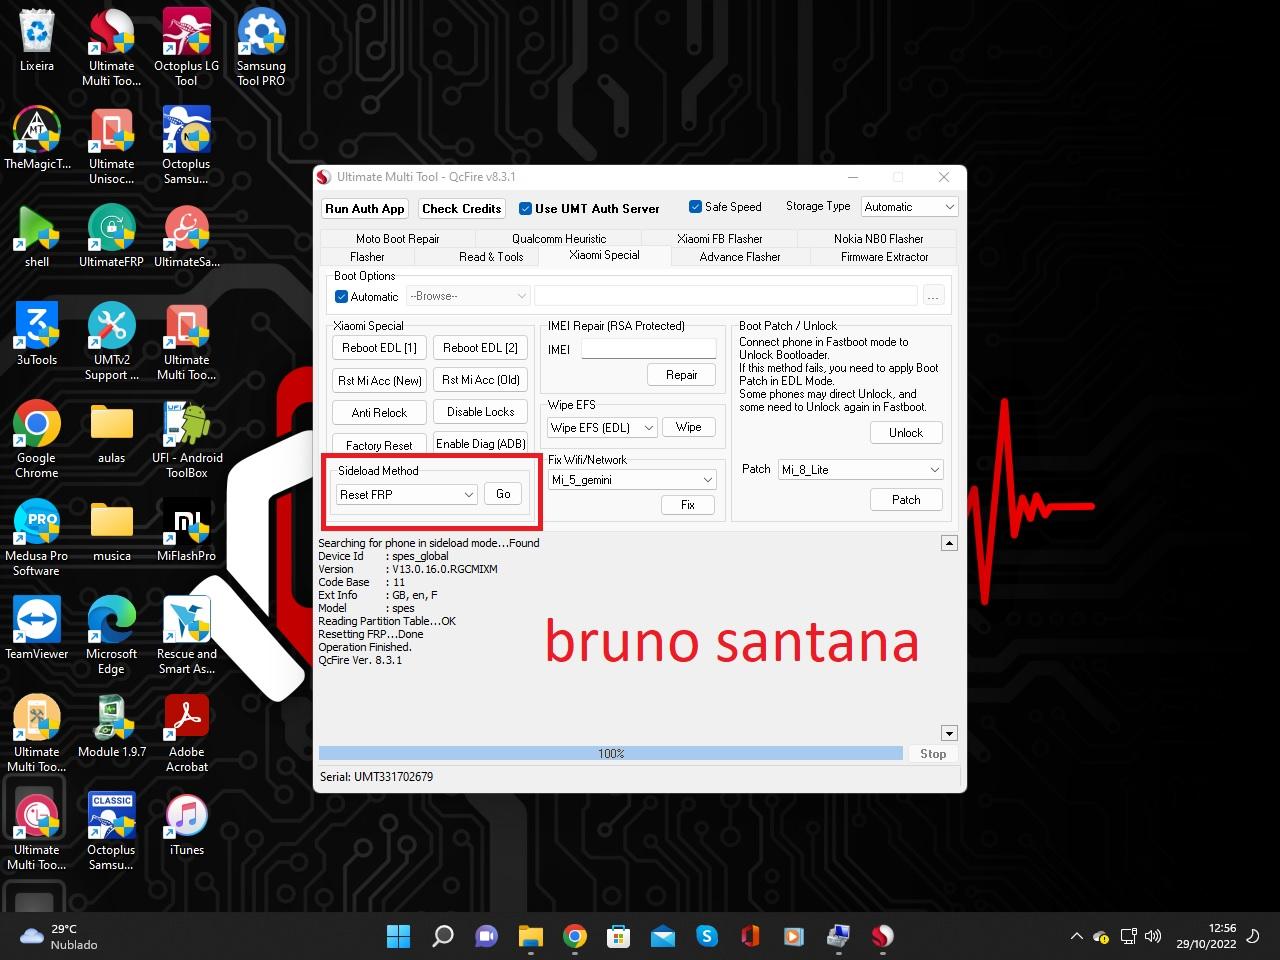Click the Unlock bootloader button
1280x960 pixels.
tap(905, 433)
